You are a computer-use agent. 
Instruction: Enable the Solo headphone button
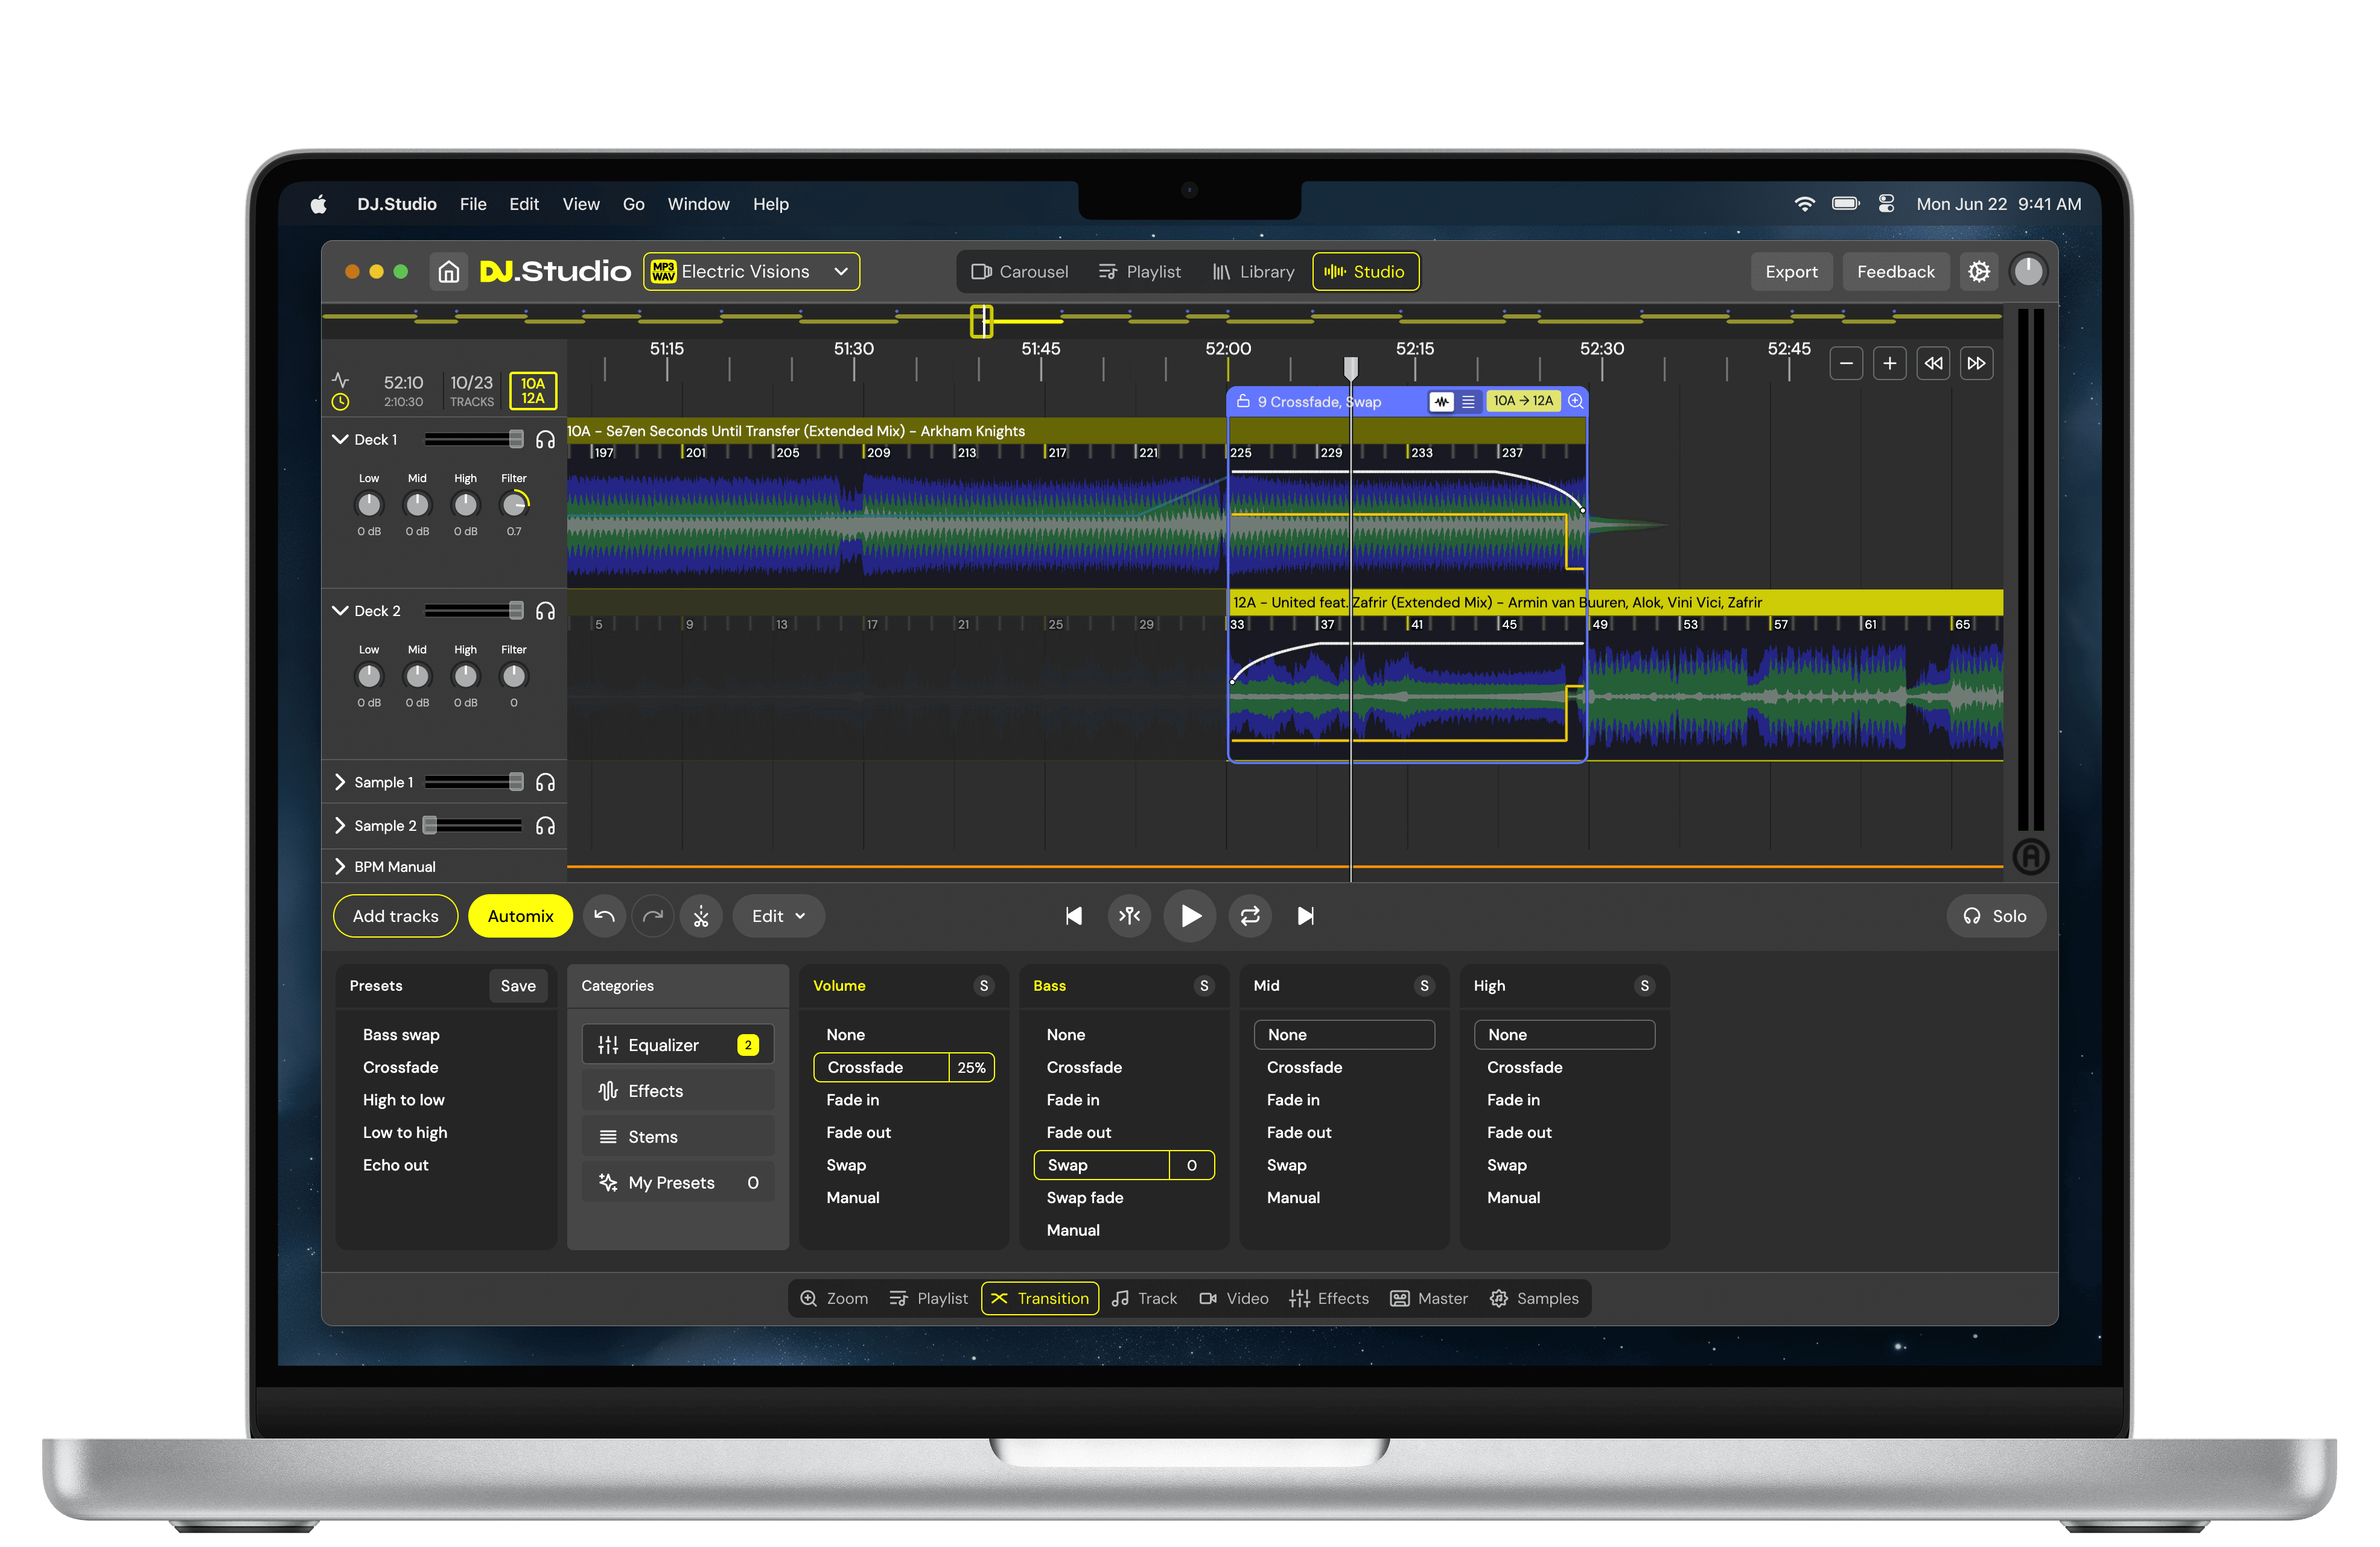(x=1995, y=916)
